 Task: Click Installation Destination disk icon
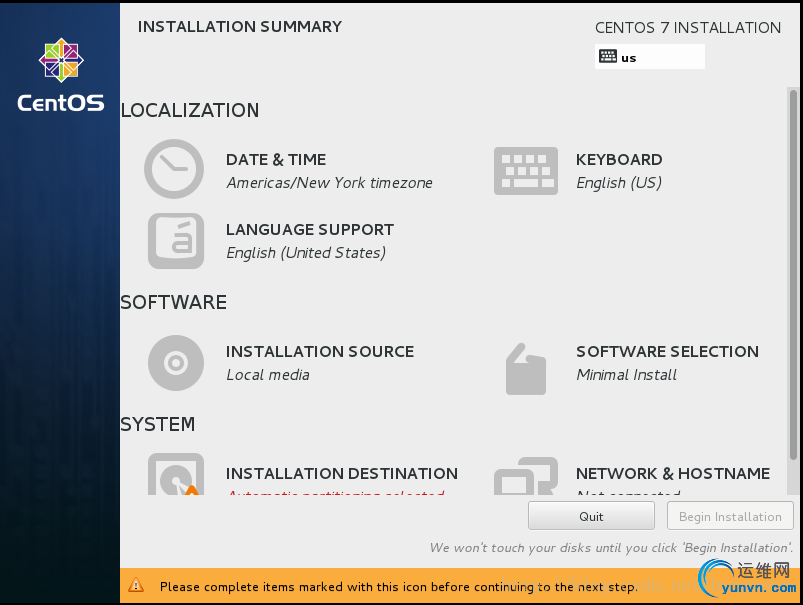pyautogui.click(x=176, y=474)
